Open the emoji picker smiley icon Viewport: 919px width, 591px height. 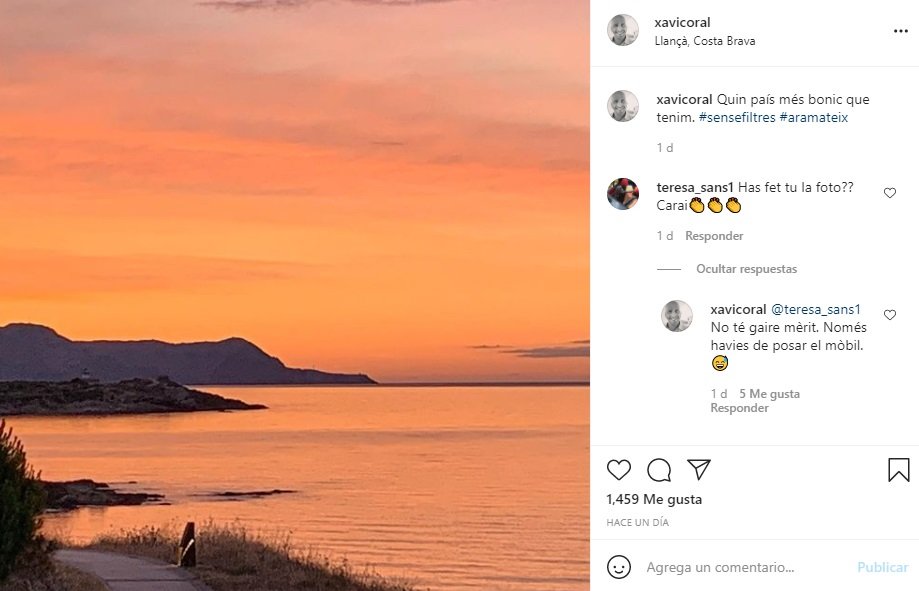620,567
